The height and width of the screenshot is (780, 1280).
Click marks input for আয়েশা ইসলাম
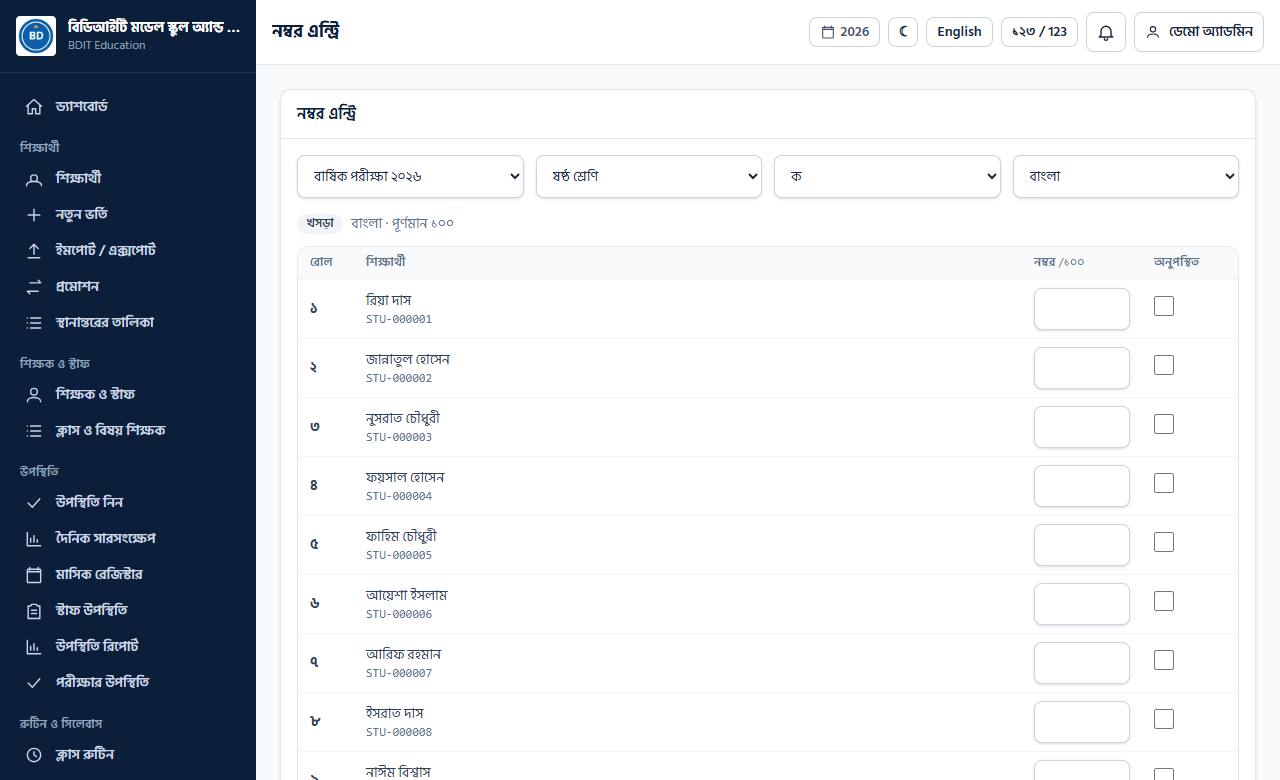click(x=1082, y=604)
